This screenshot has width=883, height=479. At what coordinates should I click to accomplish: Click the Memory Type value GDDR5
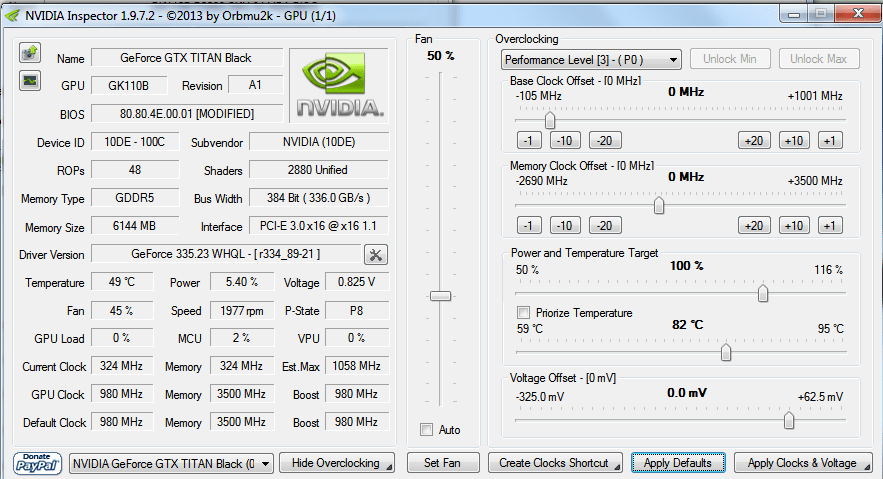135,198
